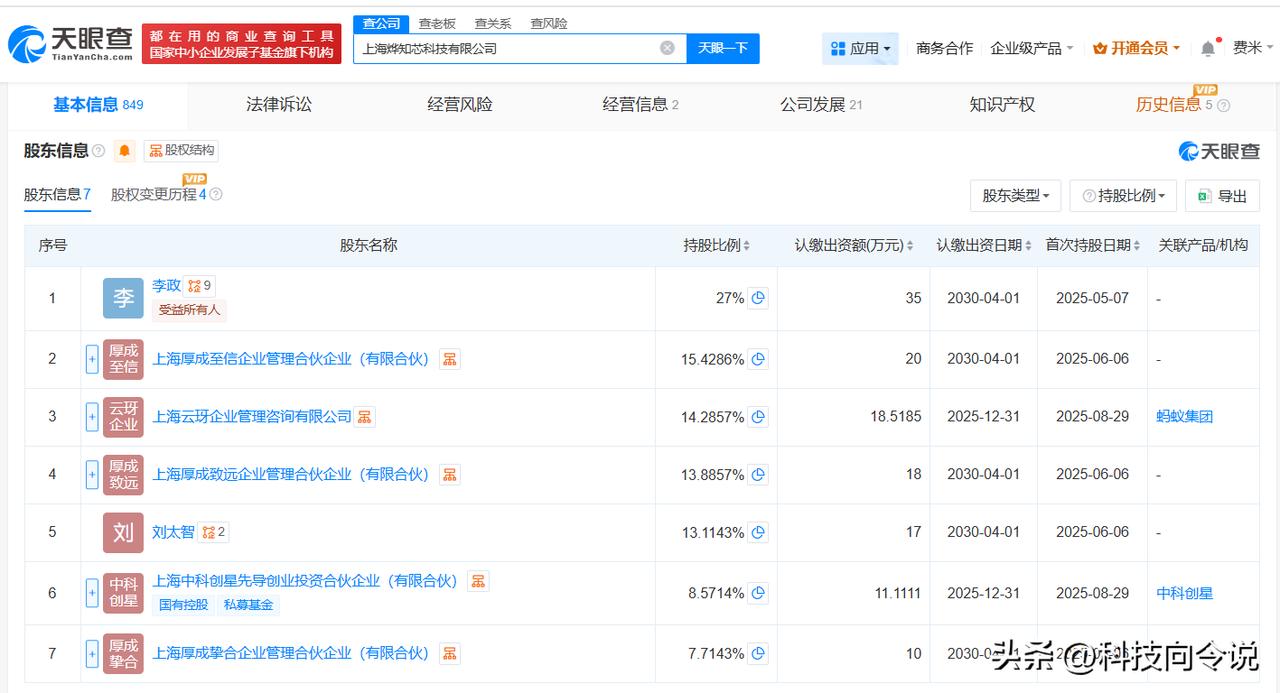
Task: Switch to the 公司发展 tab
Action: [821, 104]
